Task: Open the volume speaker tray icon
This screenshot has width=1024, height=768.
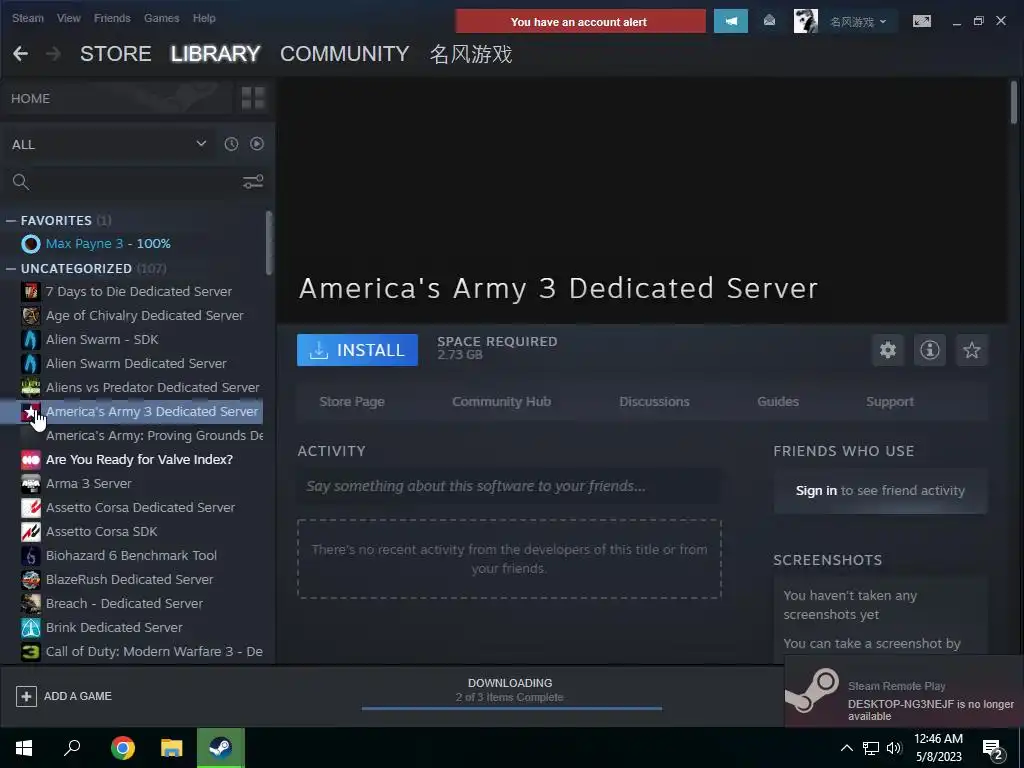Action: click(894, 748)
